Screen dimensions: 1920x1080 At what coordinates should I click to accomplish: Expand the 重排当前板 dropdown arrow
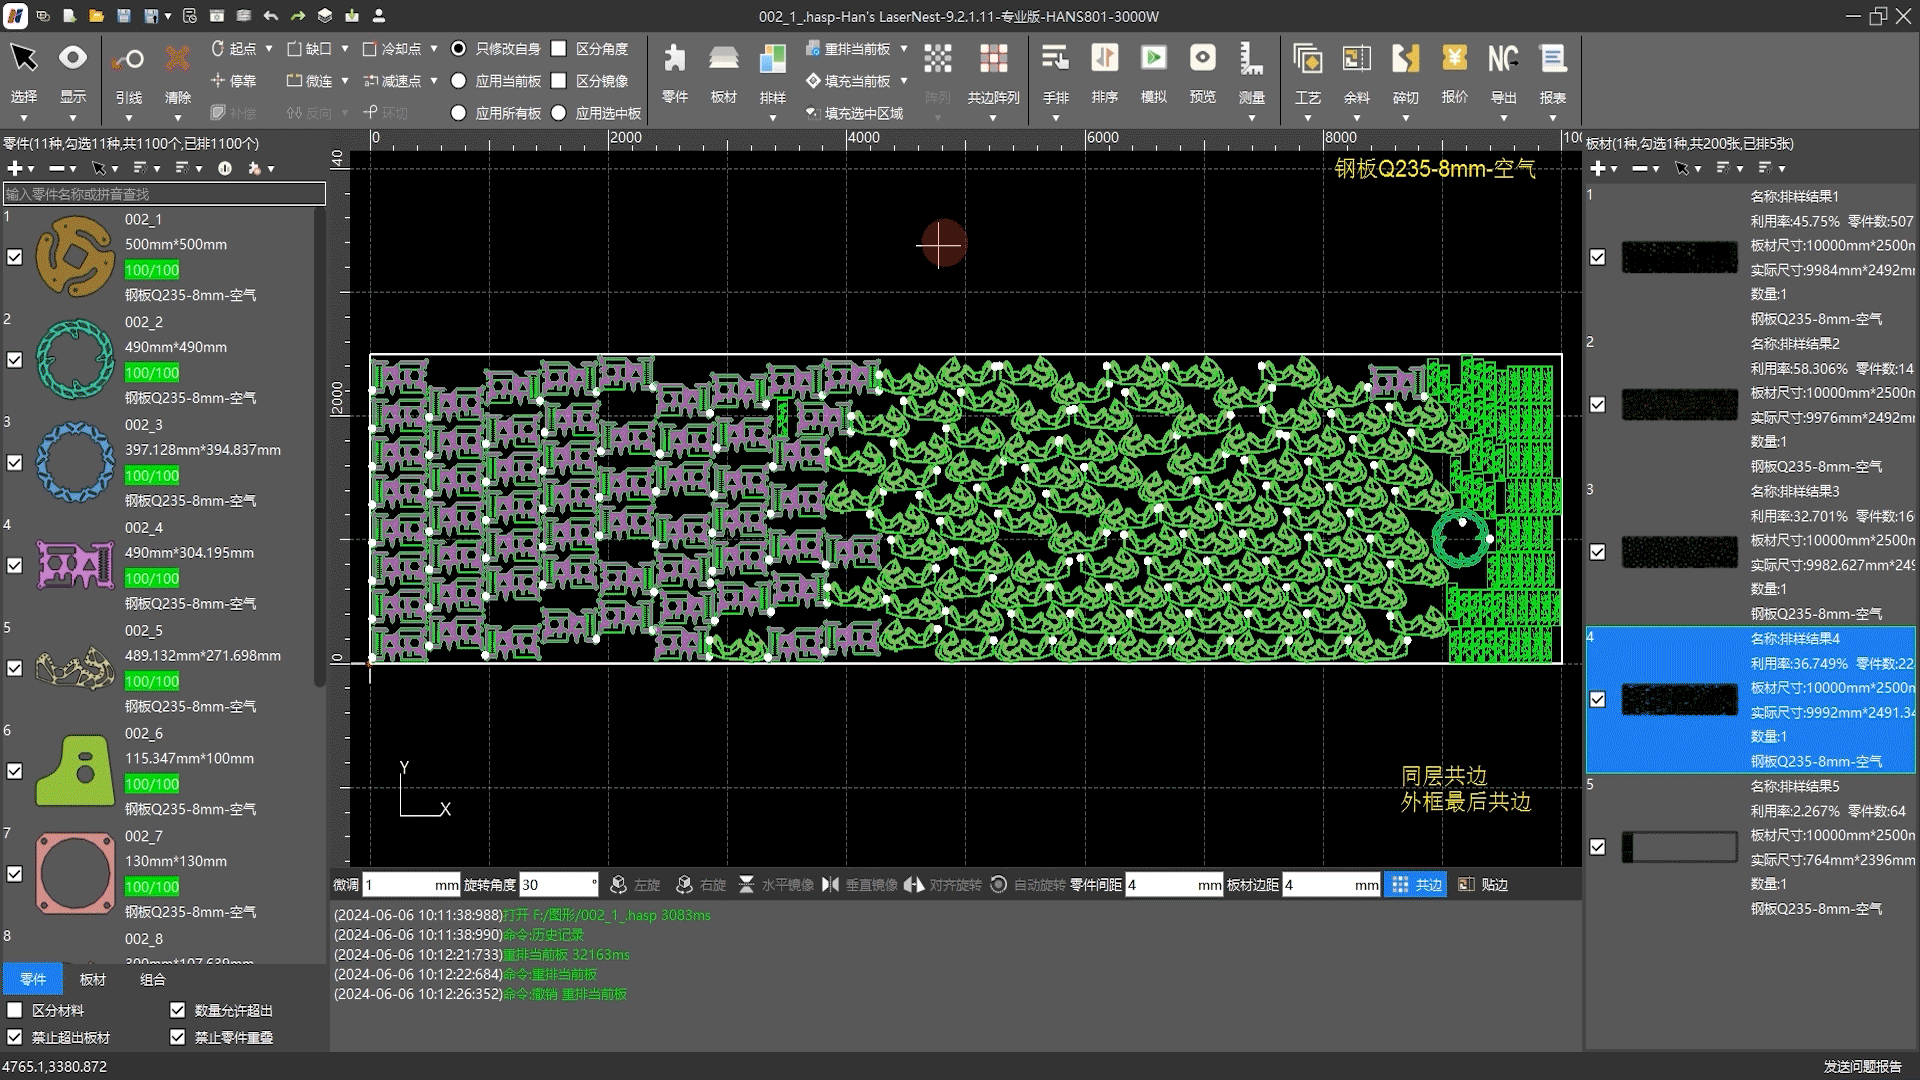coord(904,49)
